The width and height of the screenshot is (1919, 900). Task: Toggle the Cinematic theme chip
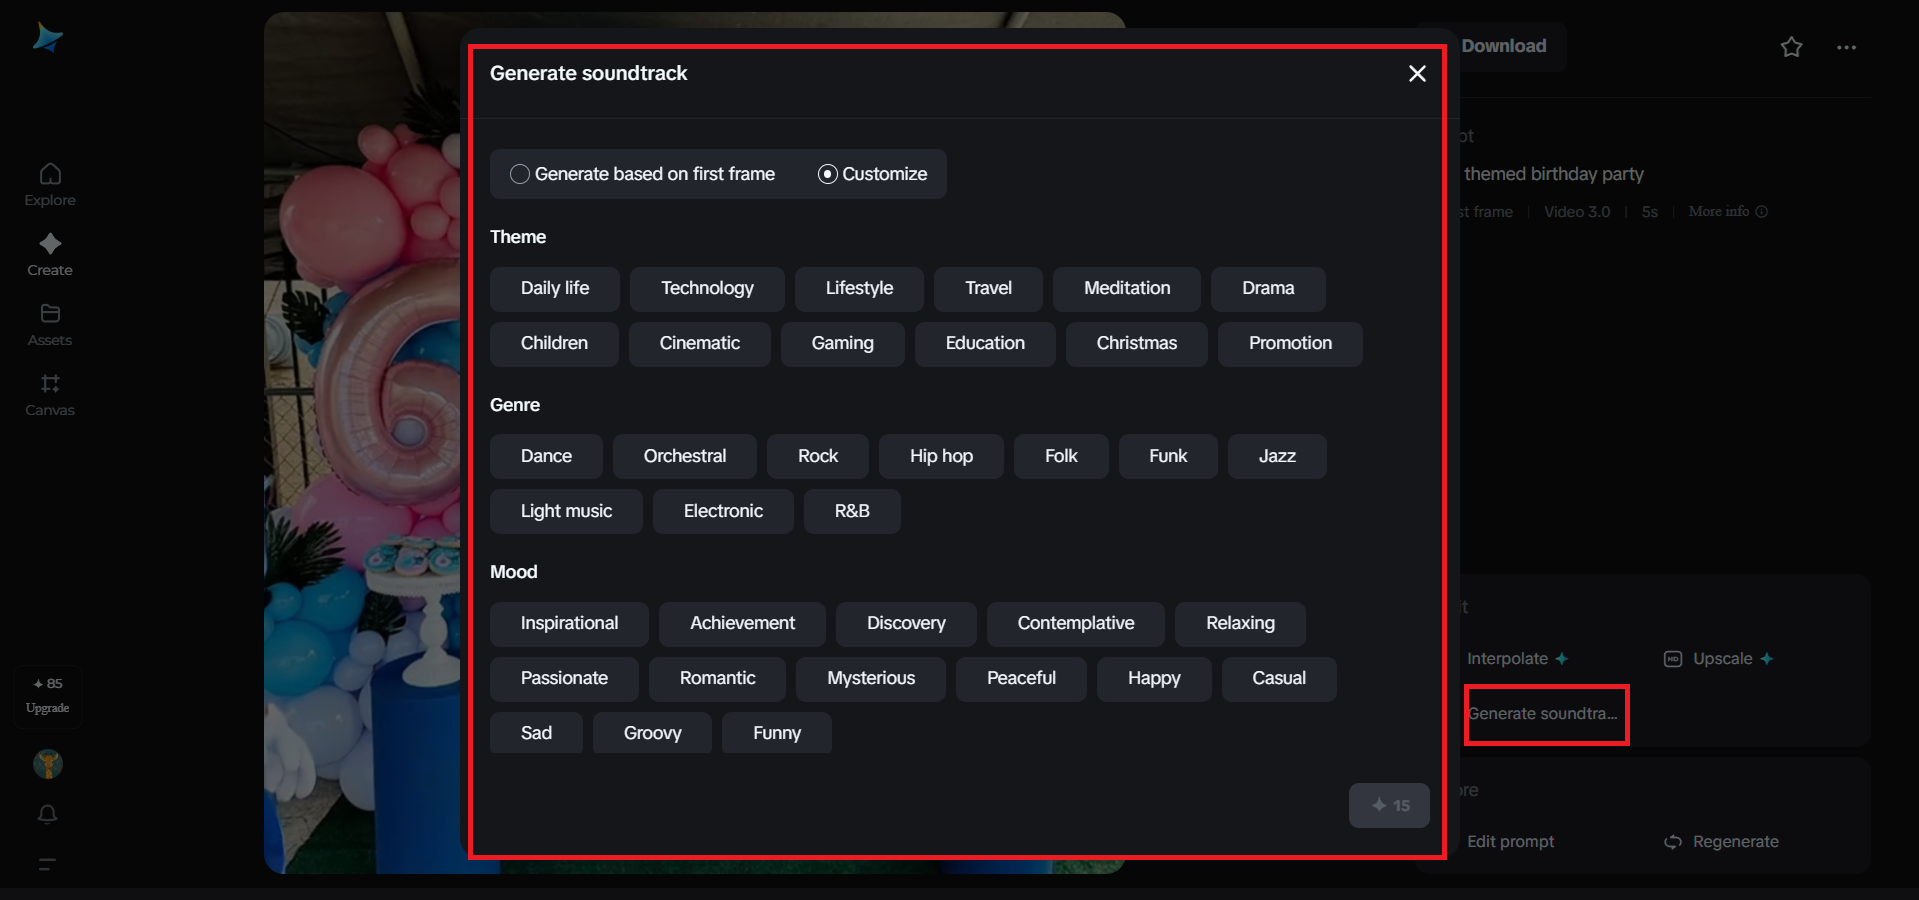[x=698, y=343]
